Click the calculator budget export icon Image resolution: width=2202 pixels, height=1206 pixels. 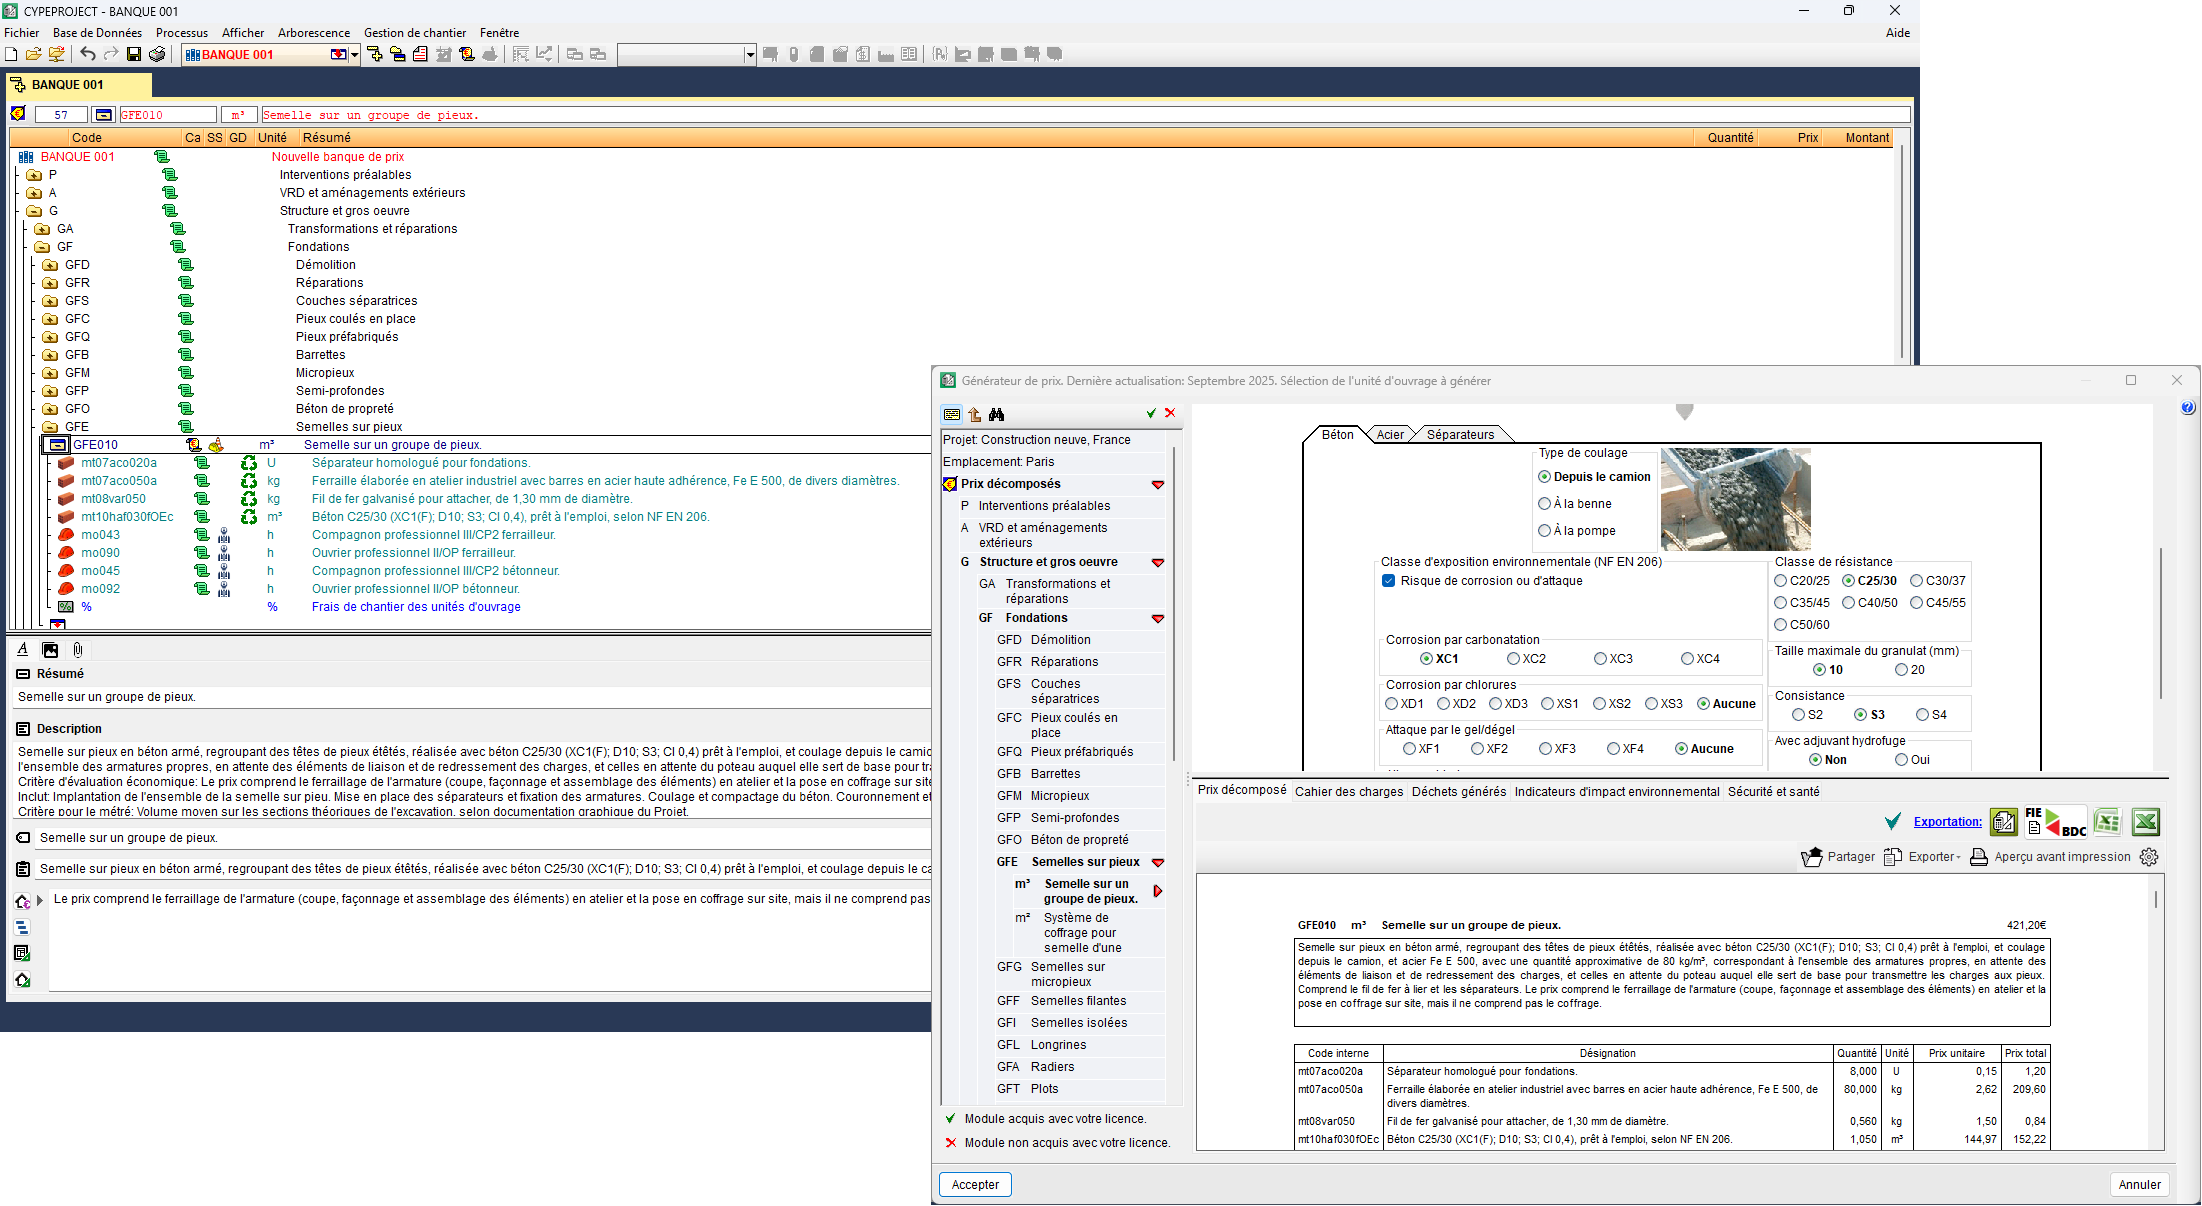(x=2003, y=822)
